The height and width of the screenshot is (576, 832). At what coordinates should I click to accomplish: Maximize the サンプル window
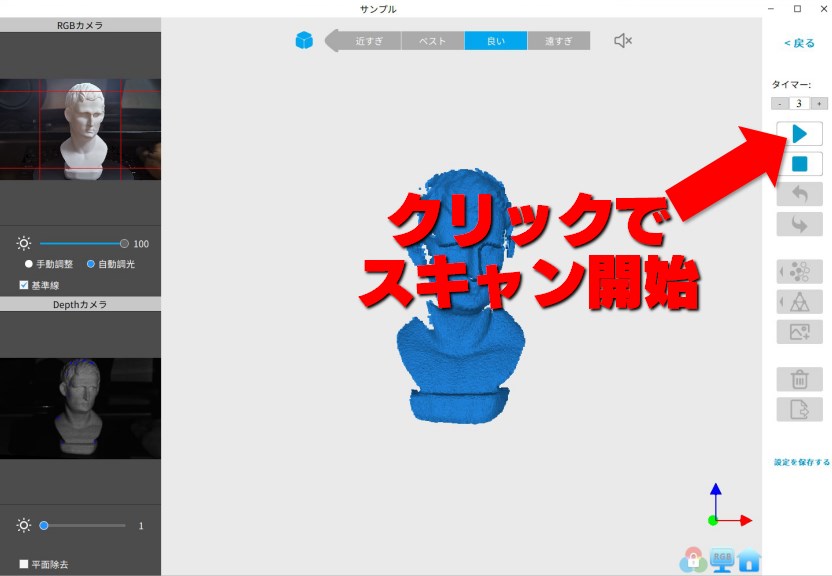798,8
